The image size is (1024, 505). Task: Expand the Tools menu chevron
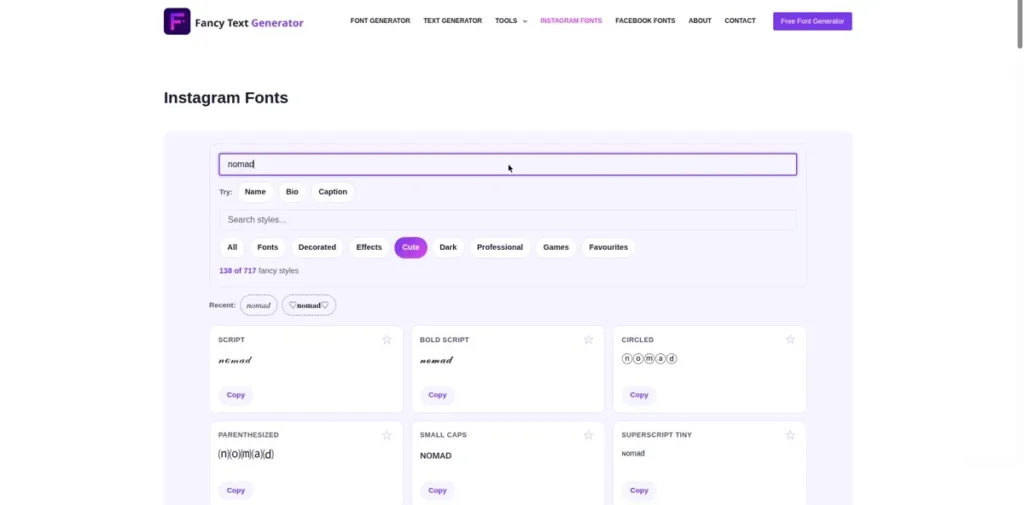525,22
